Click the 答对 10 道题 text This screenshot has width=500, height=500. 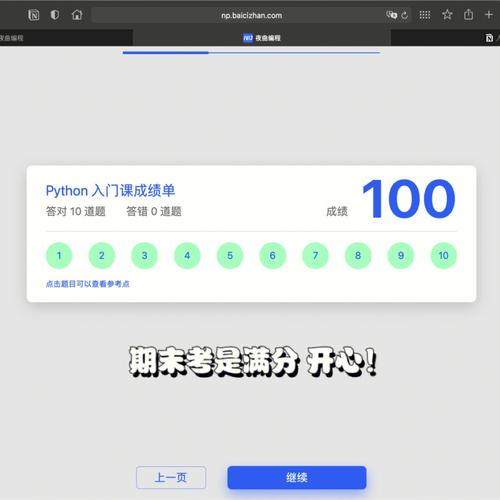click(76, 211)
